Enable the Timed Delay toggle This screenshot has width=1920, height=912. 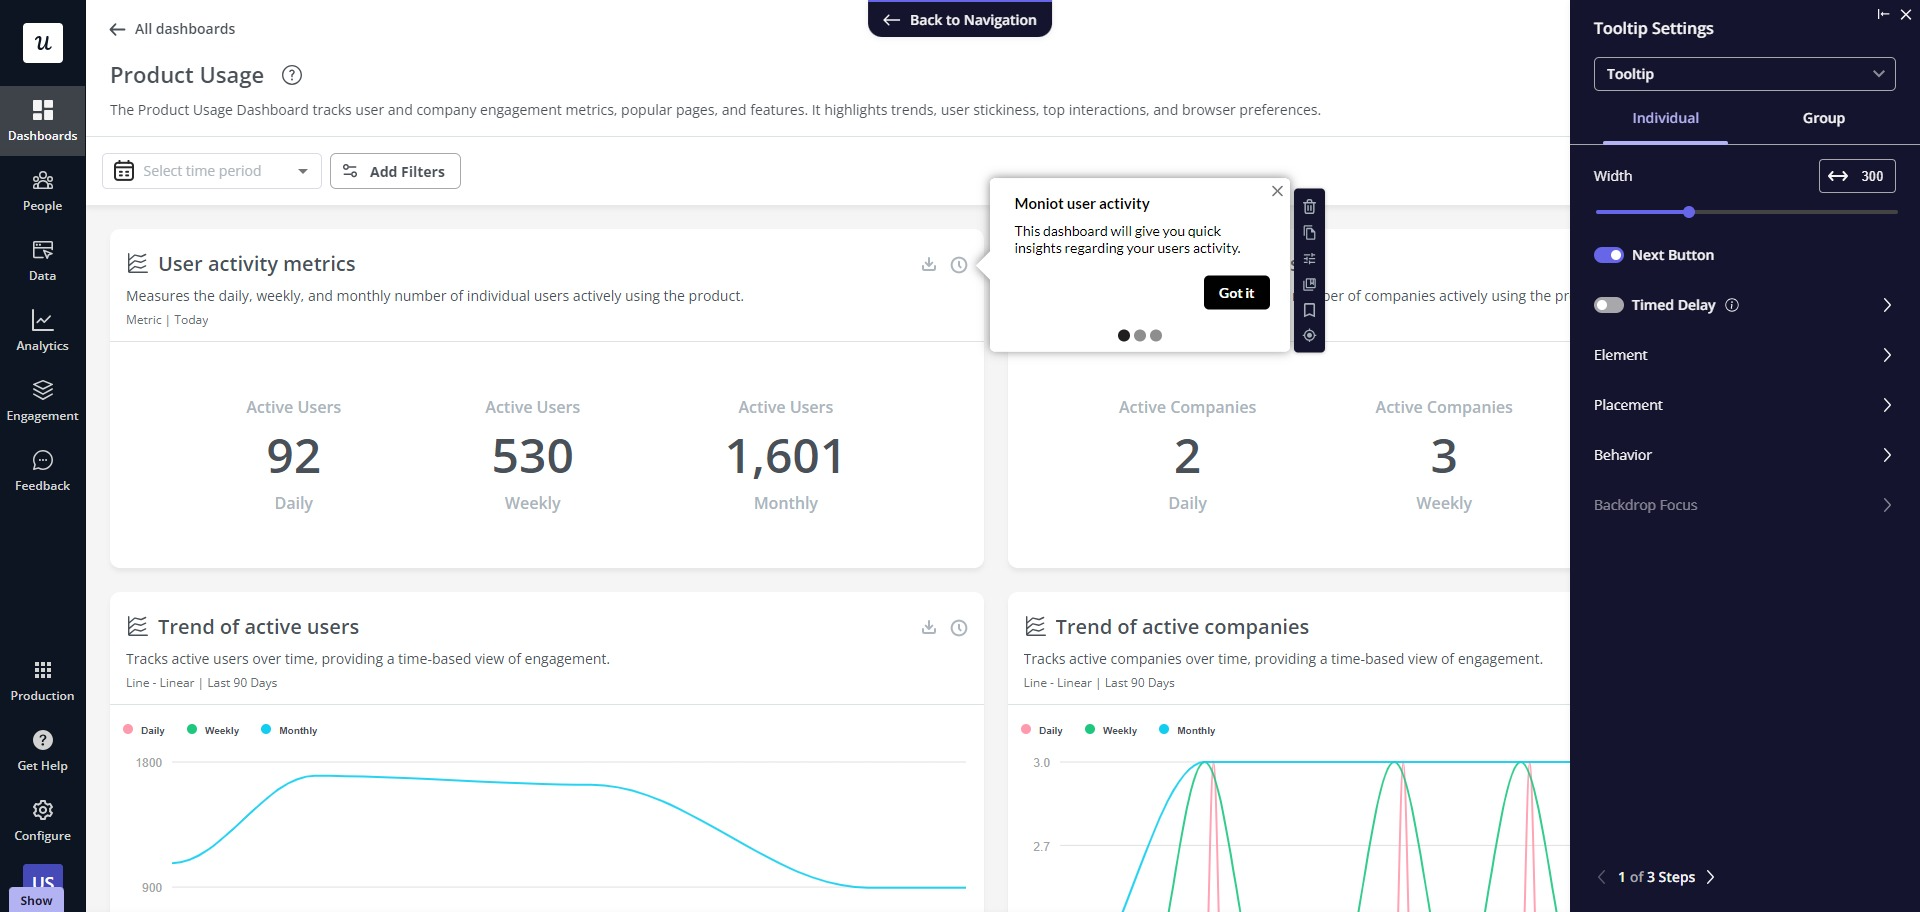click(1609, 305)
